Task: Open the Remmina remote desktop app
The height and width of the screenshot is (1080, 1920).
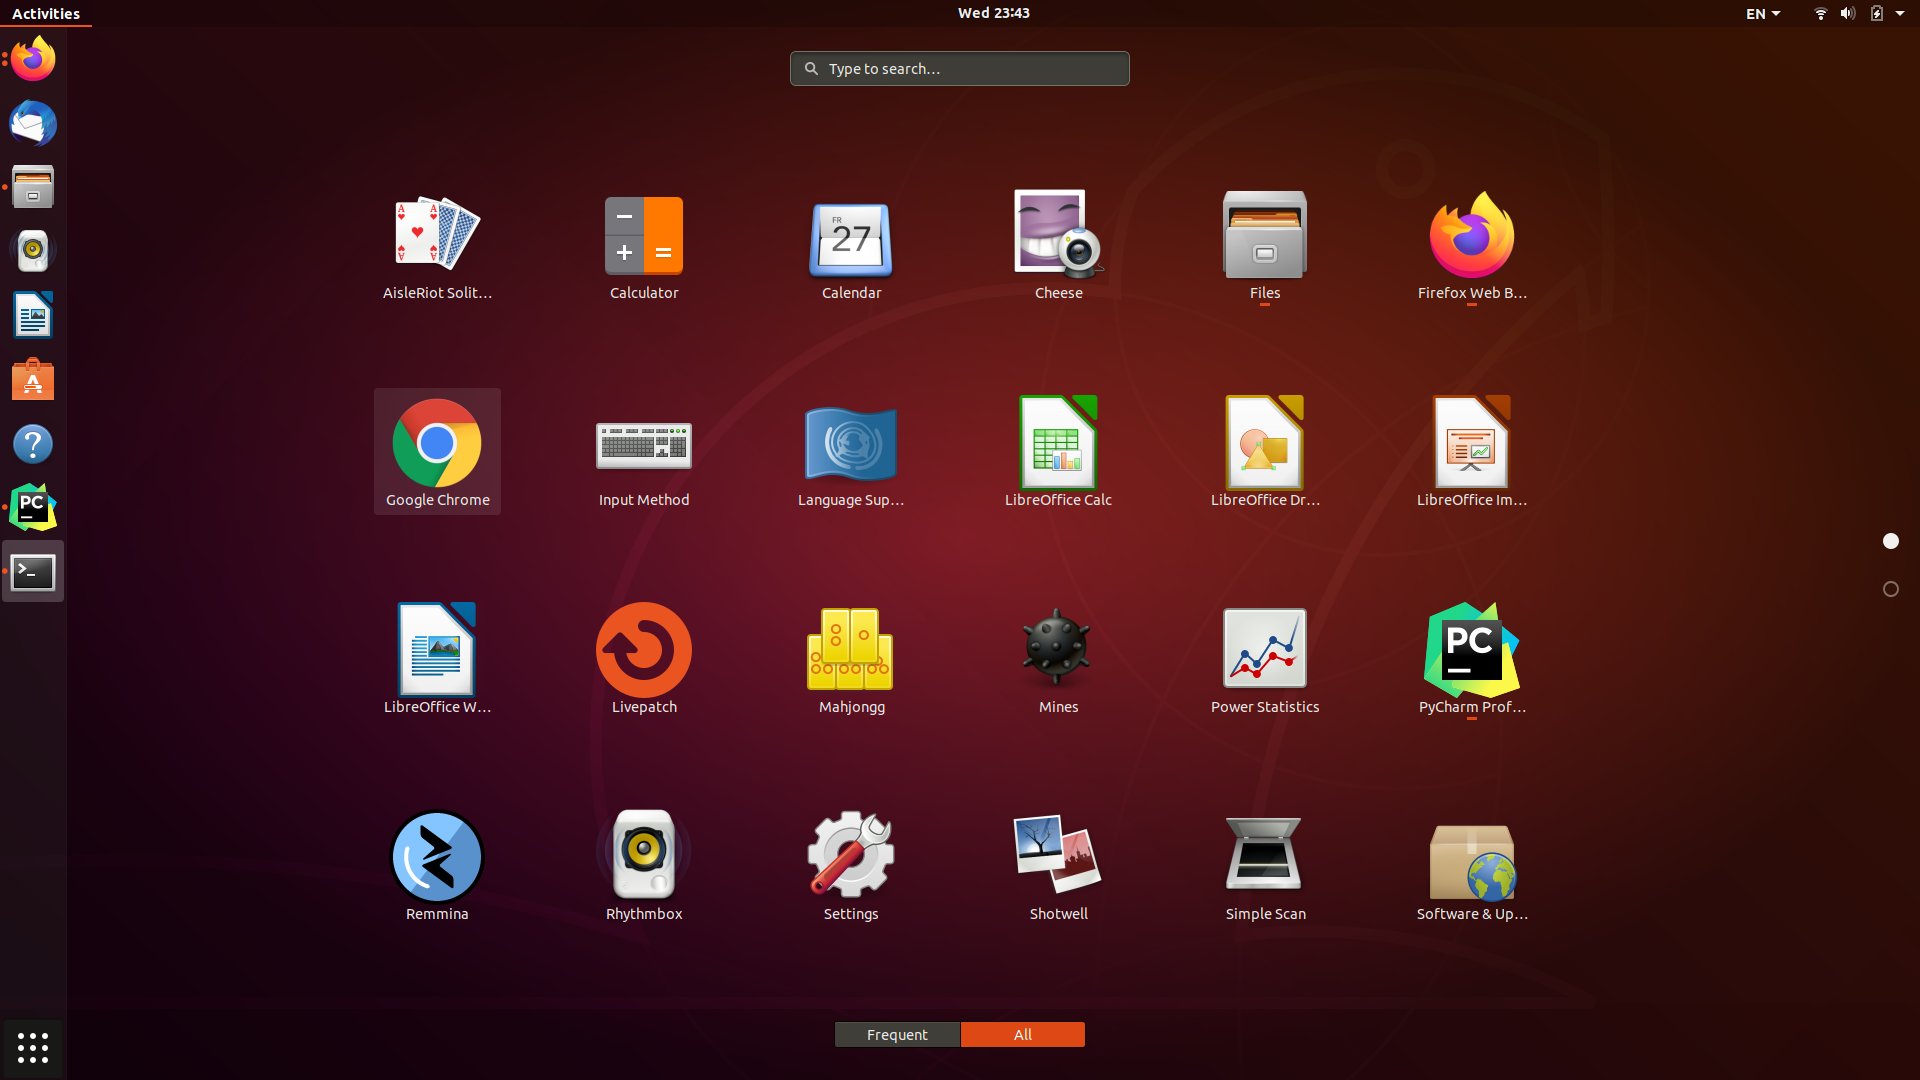Action: click(437, 864)
